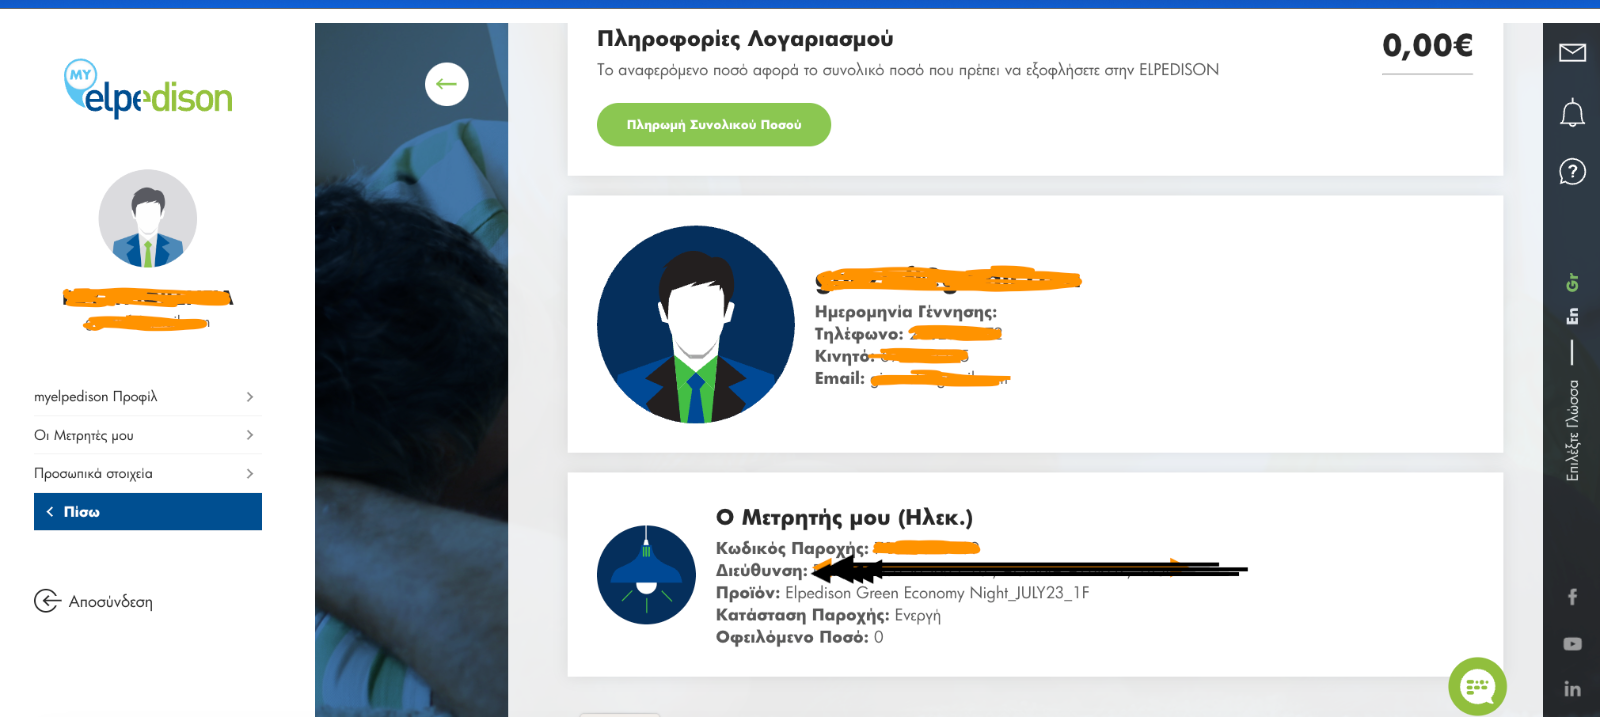Click Κωδικός Παροχής label
1600x717 pixels.
pyautogui.click(x=792, y=548)
